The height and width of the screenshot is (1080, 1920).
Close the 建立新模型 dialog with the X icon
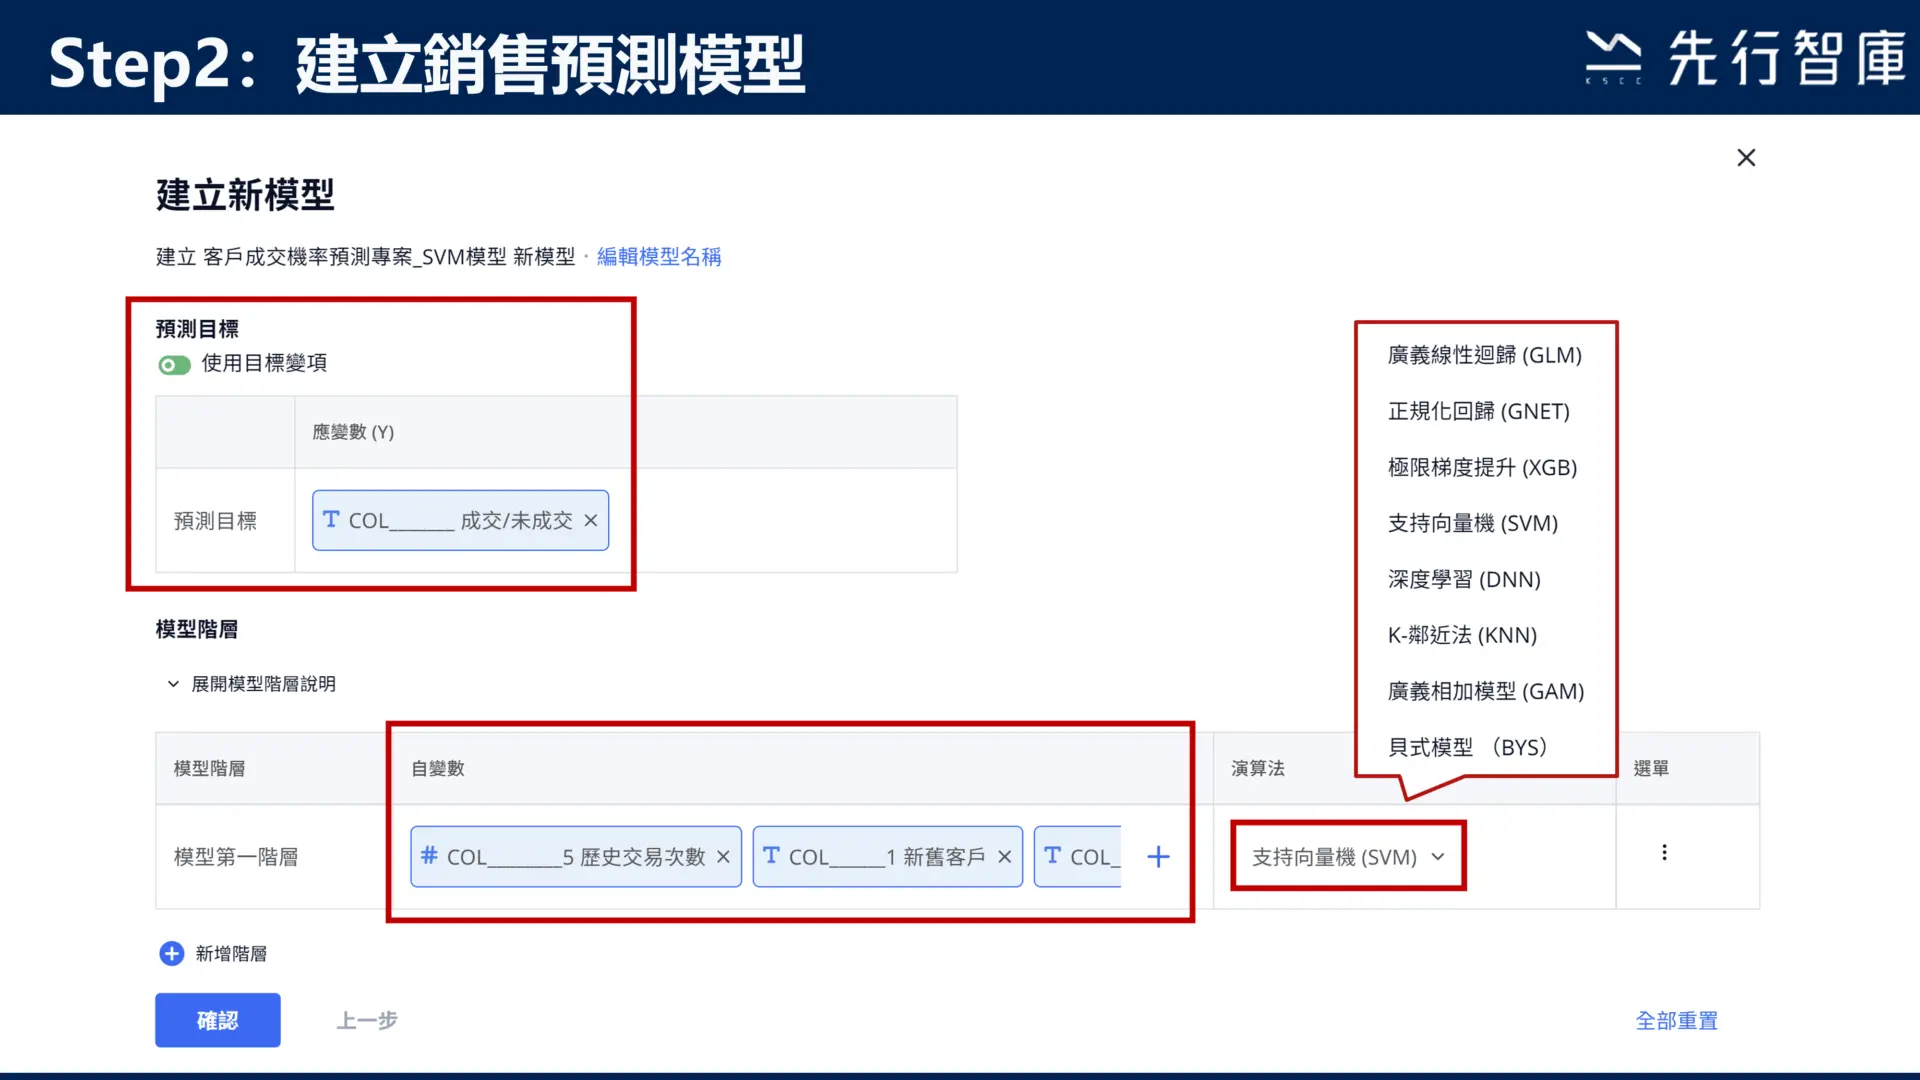[x=1746, y=158]
